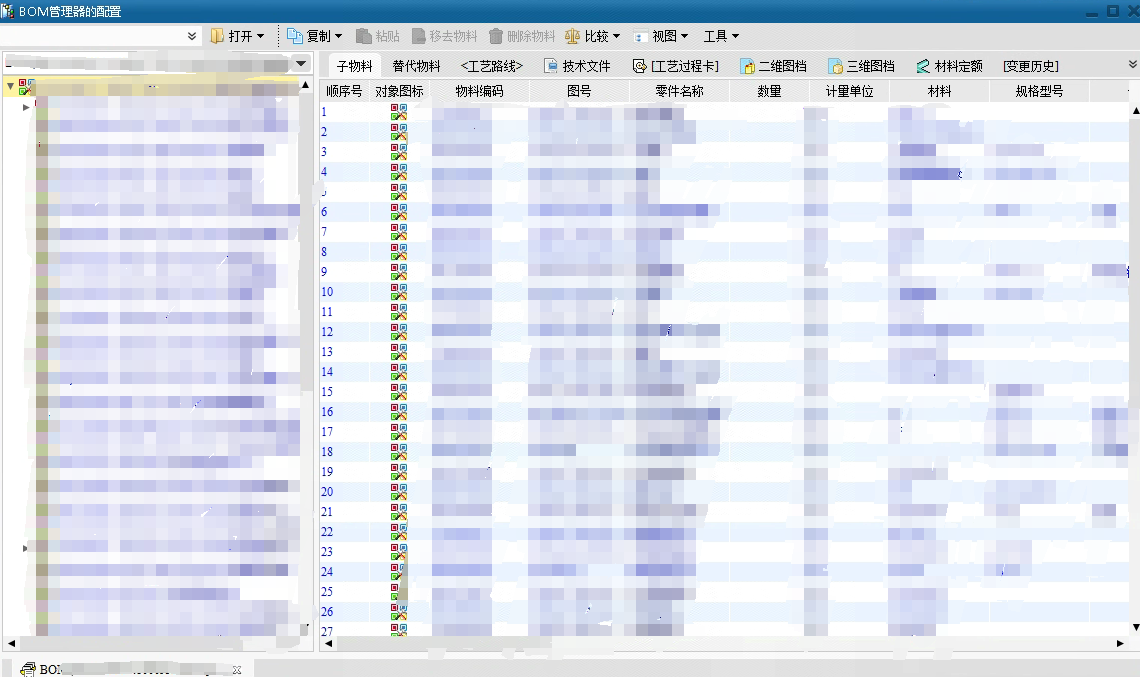Image resolution: width=1140 pixels, height=677 pixels.
Task: Click the 材料定额 tab icon
Action: point(923,66)
